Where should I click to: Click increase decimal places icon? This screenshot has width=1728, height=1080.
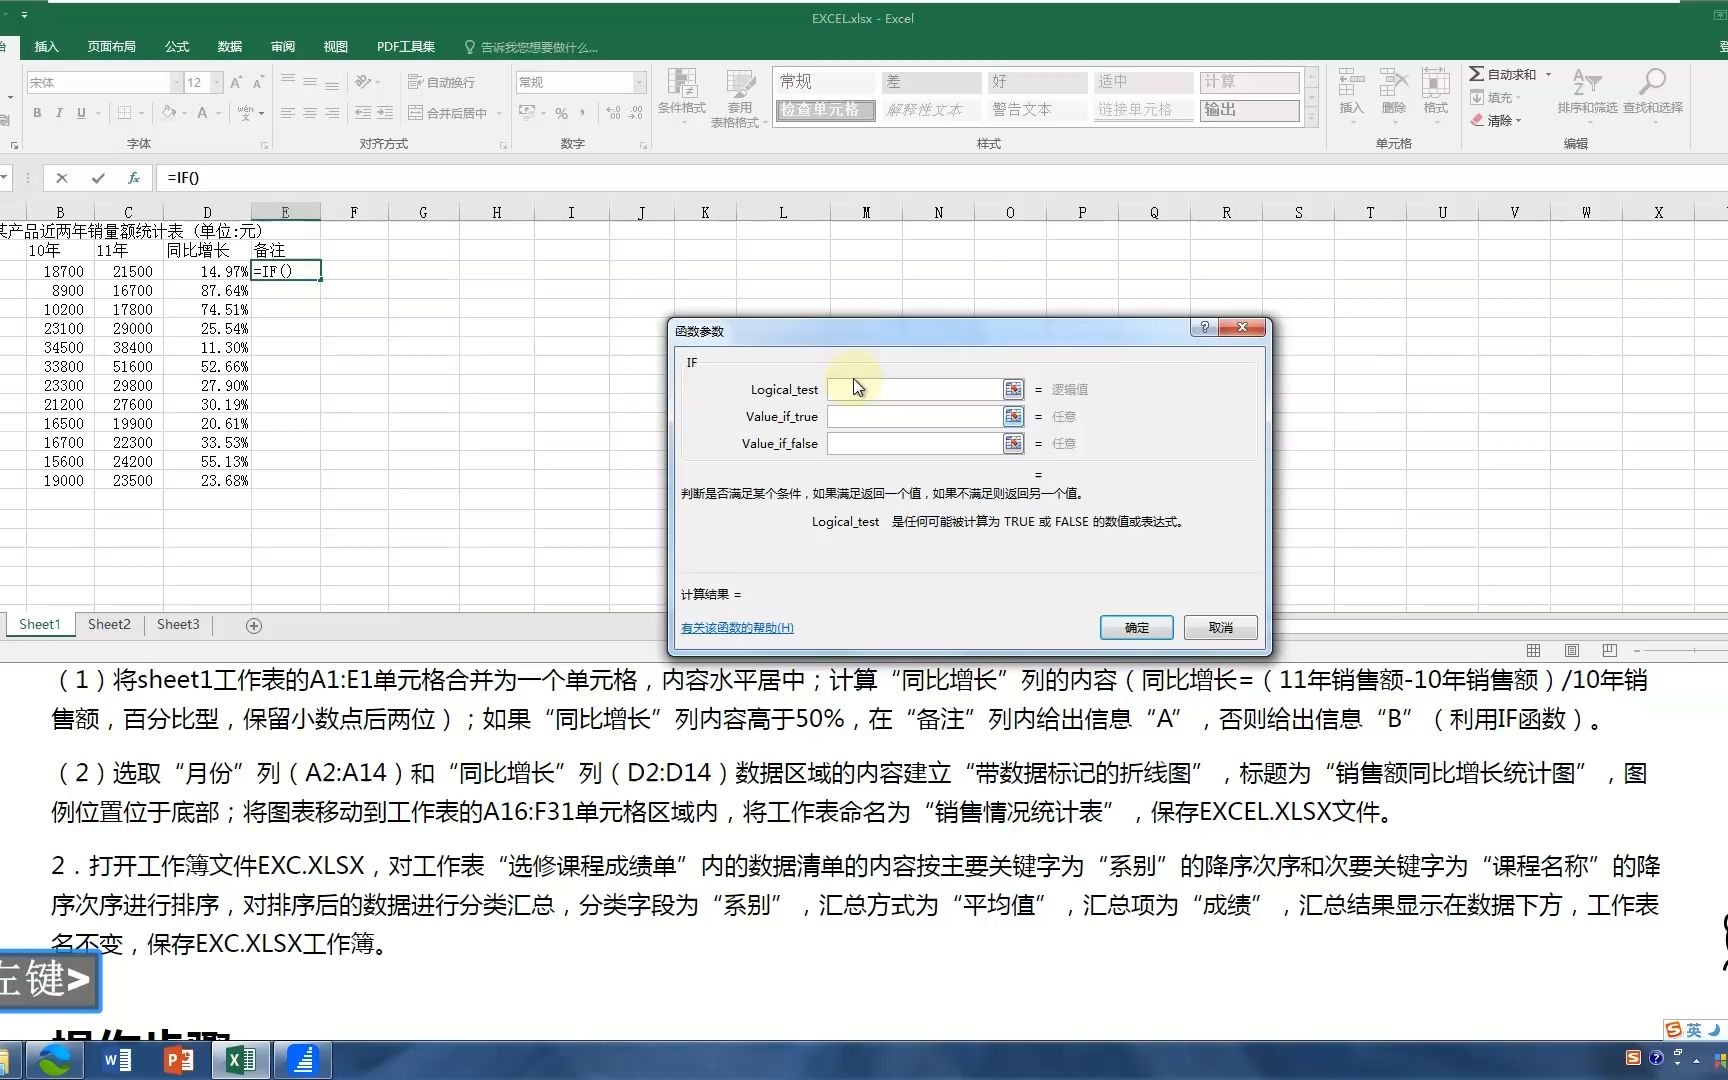point(613,113)
